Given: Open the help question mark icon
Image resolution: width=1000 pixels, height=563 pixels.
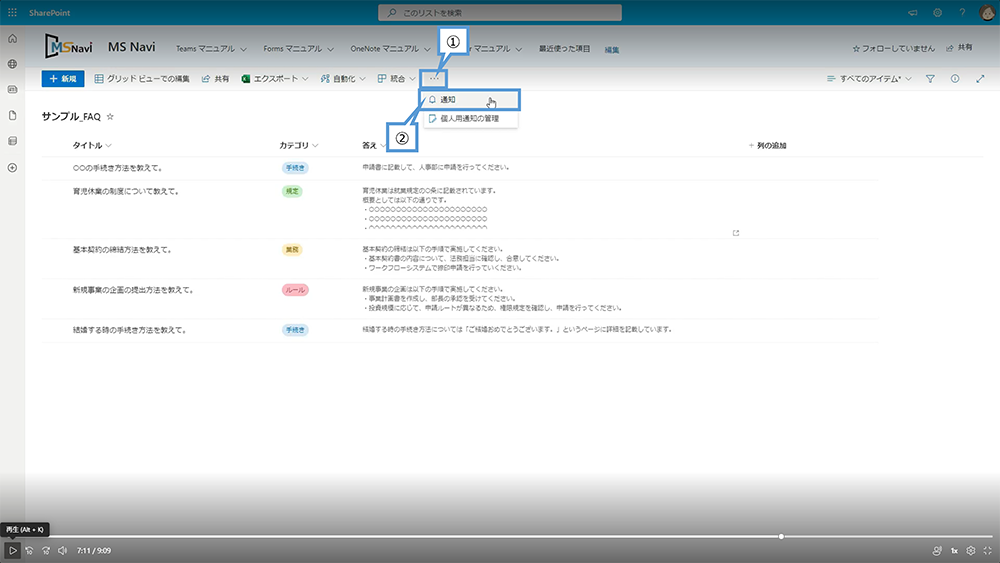Looking at the screenshot, I should pyautogui.click(x=962, y=13).
